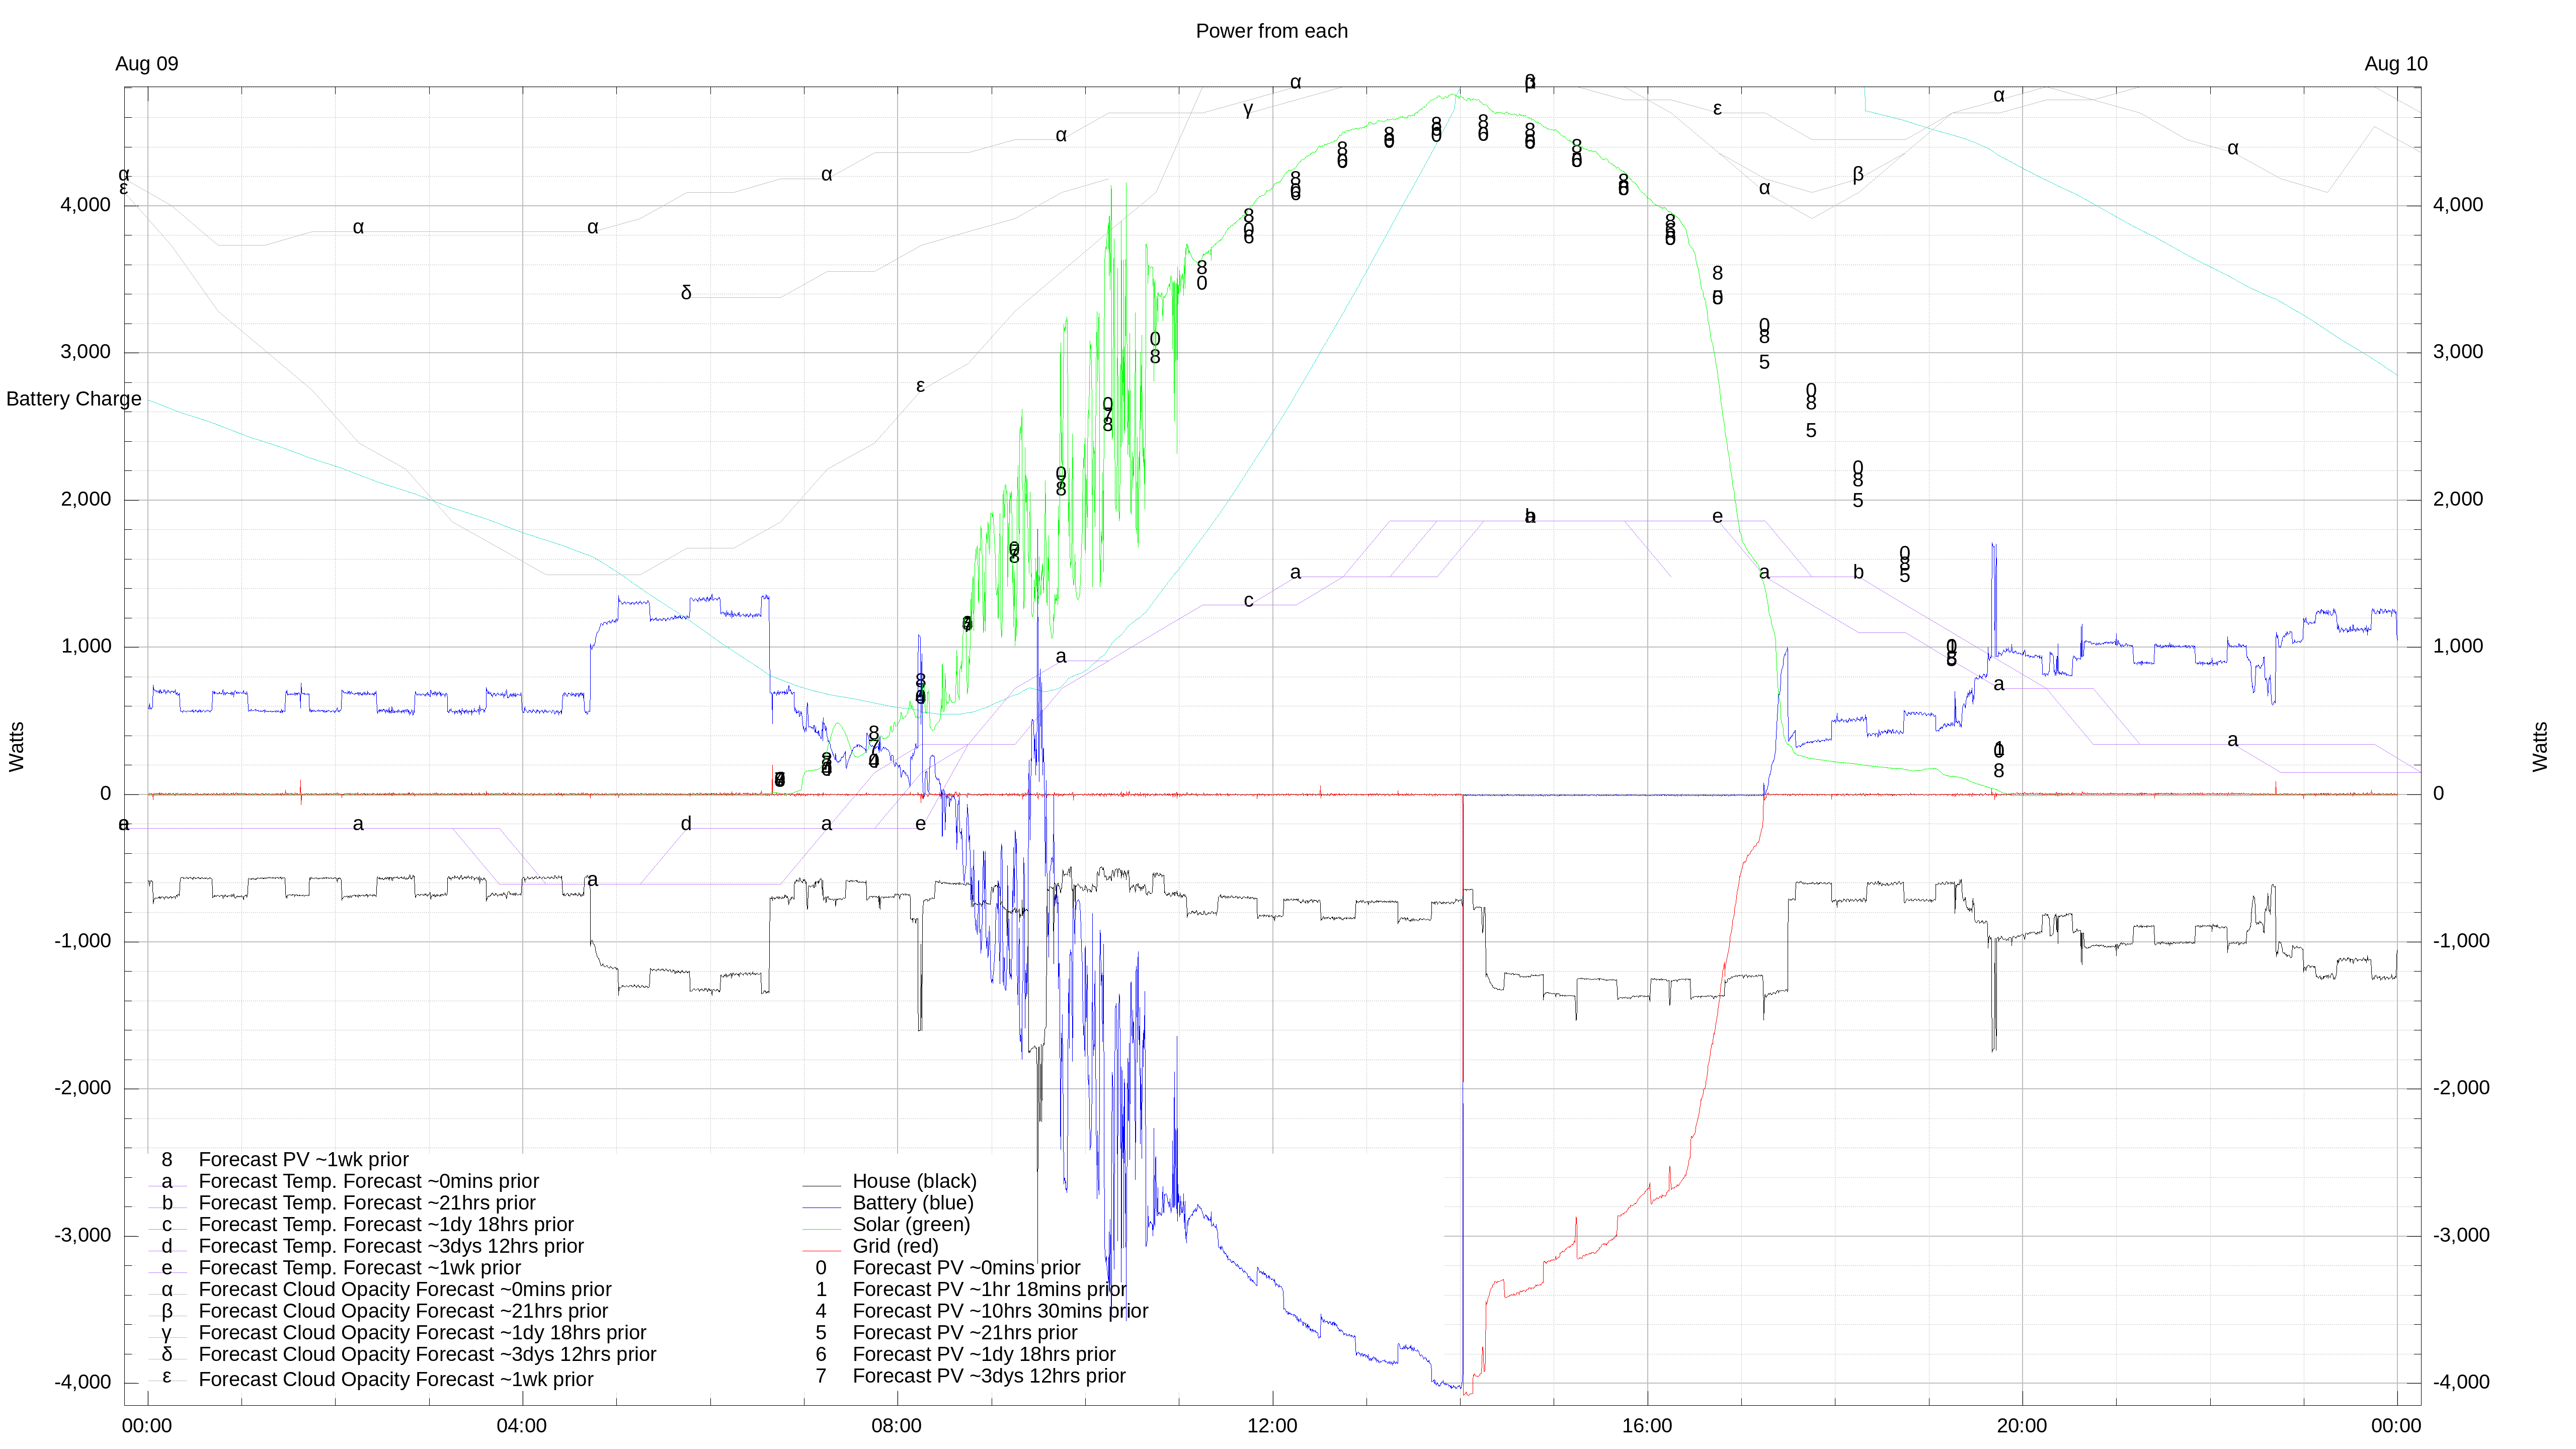The image size is (2576, 1449).
Task: Select legend entry "Grid (red)"
Action: pos(895,1247)
